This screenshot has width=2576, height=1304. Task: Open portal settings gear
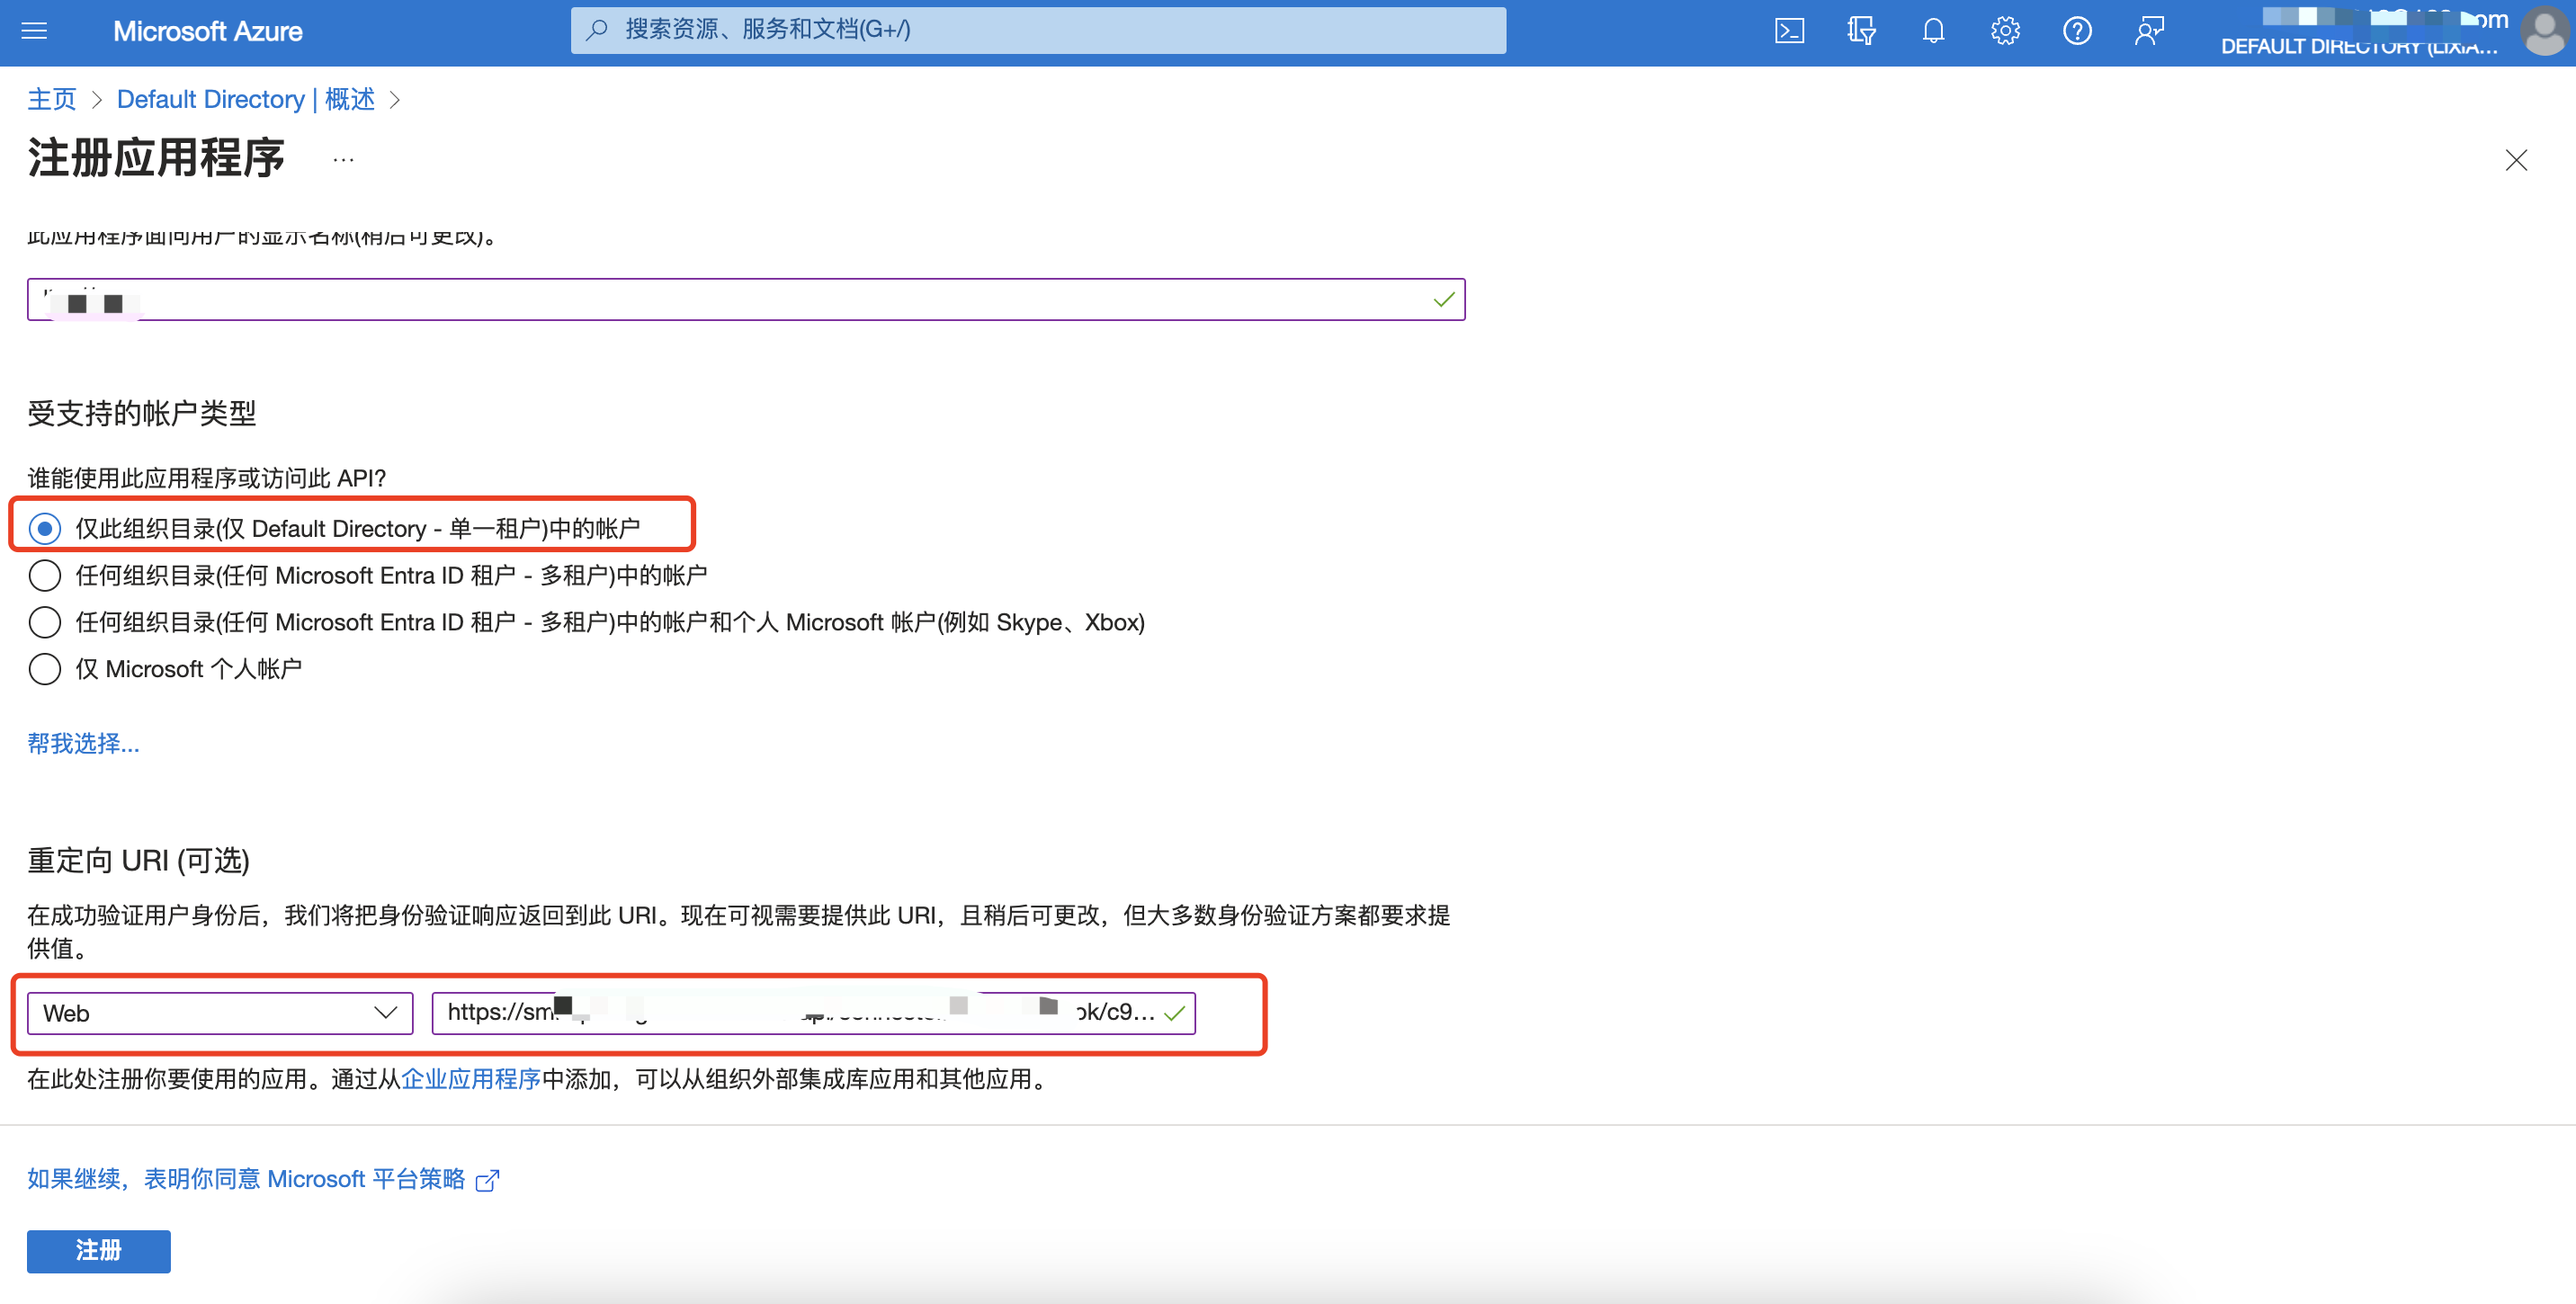click(x=2005, y=31)
